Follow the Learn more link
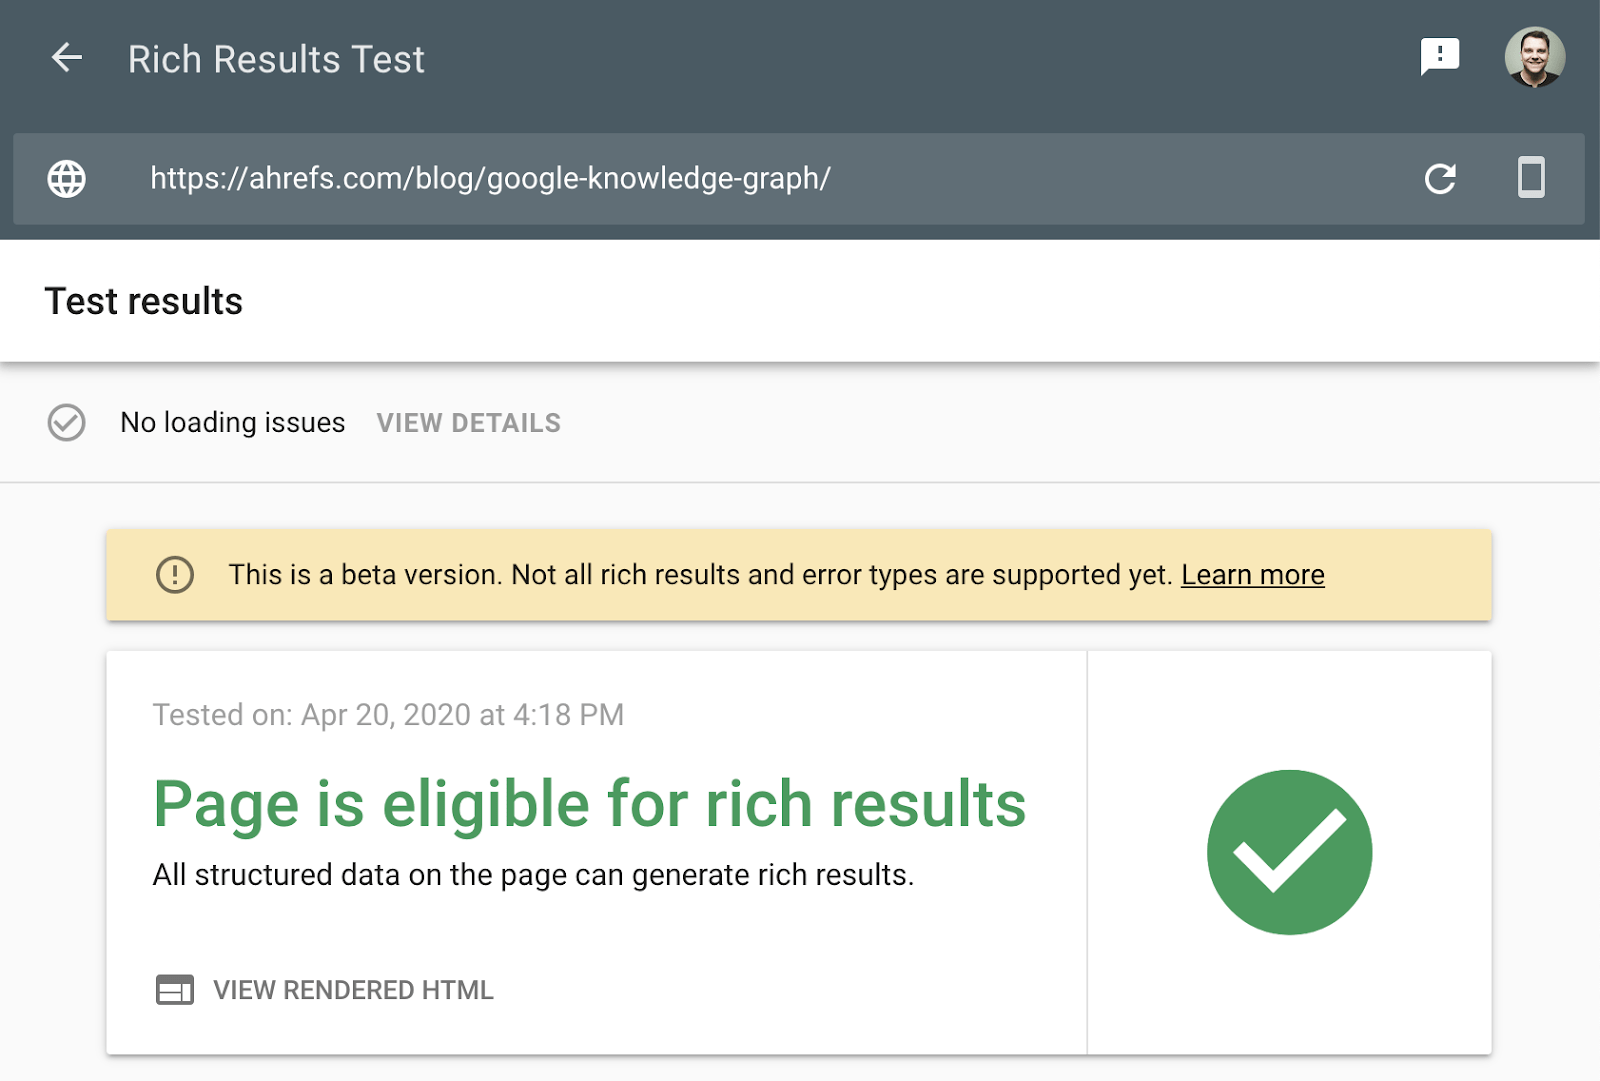This screenshot has height=1081, width=1600. tap(1252, 575)
